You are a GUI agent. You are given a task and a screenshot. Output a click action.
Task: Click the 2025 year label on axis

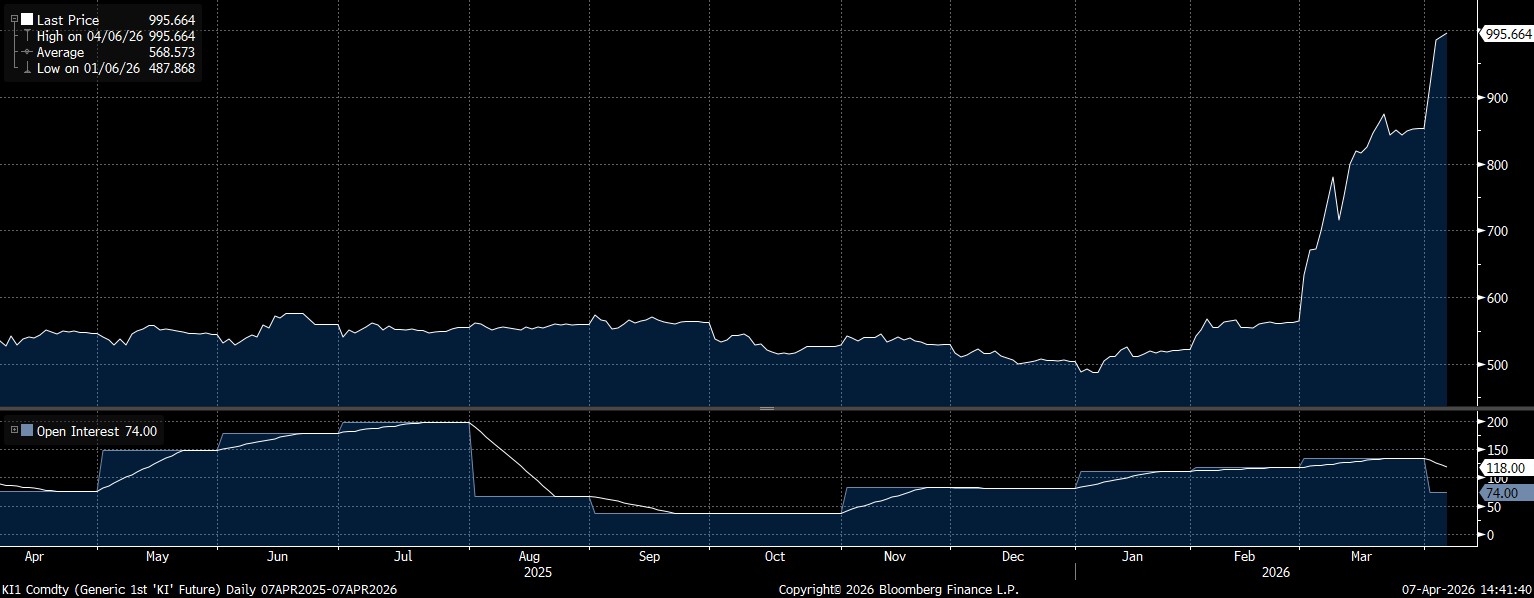538,573
